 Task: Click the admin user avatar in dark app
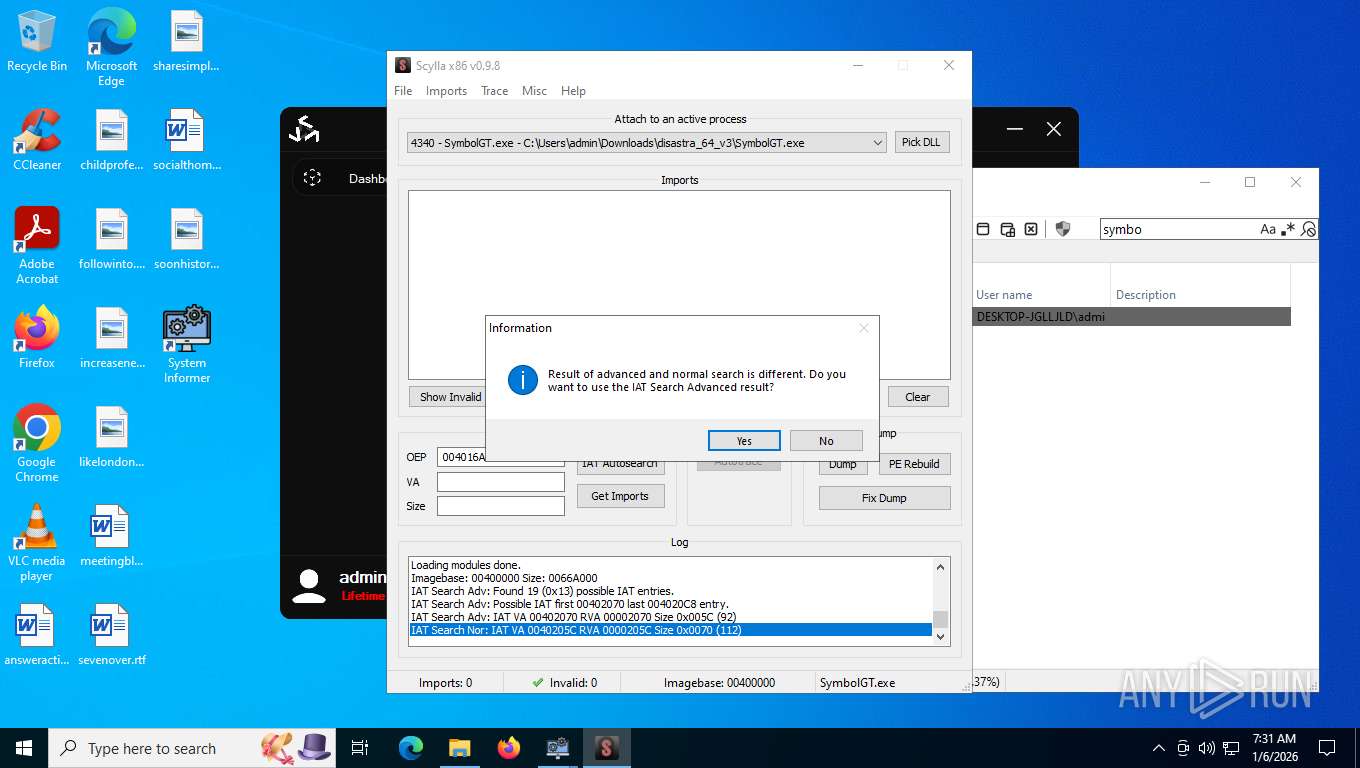309,586
